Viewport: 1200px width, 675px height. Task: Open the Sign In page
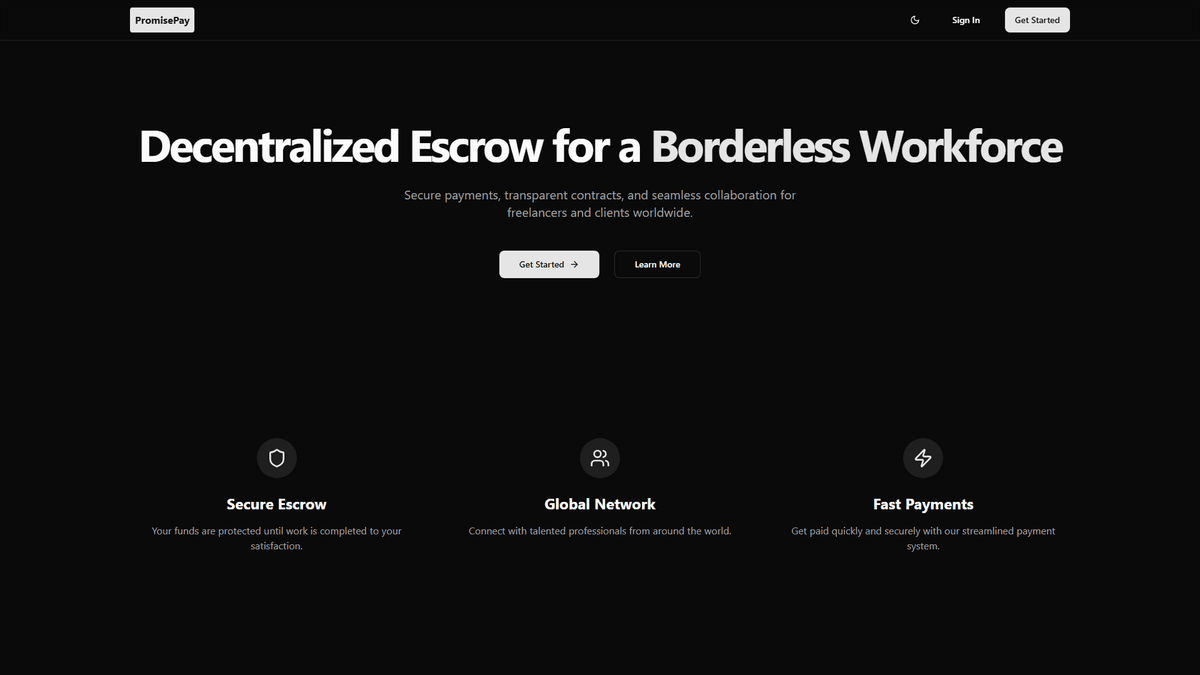(966, 20)
